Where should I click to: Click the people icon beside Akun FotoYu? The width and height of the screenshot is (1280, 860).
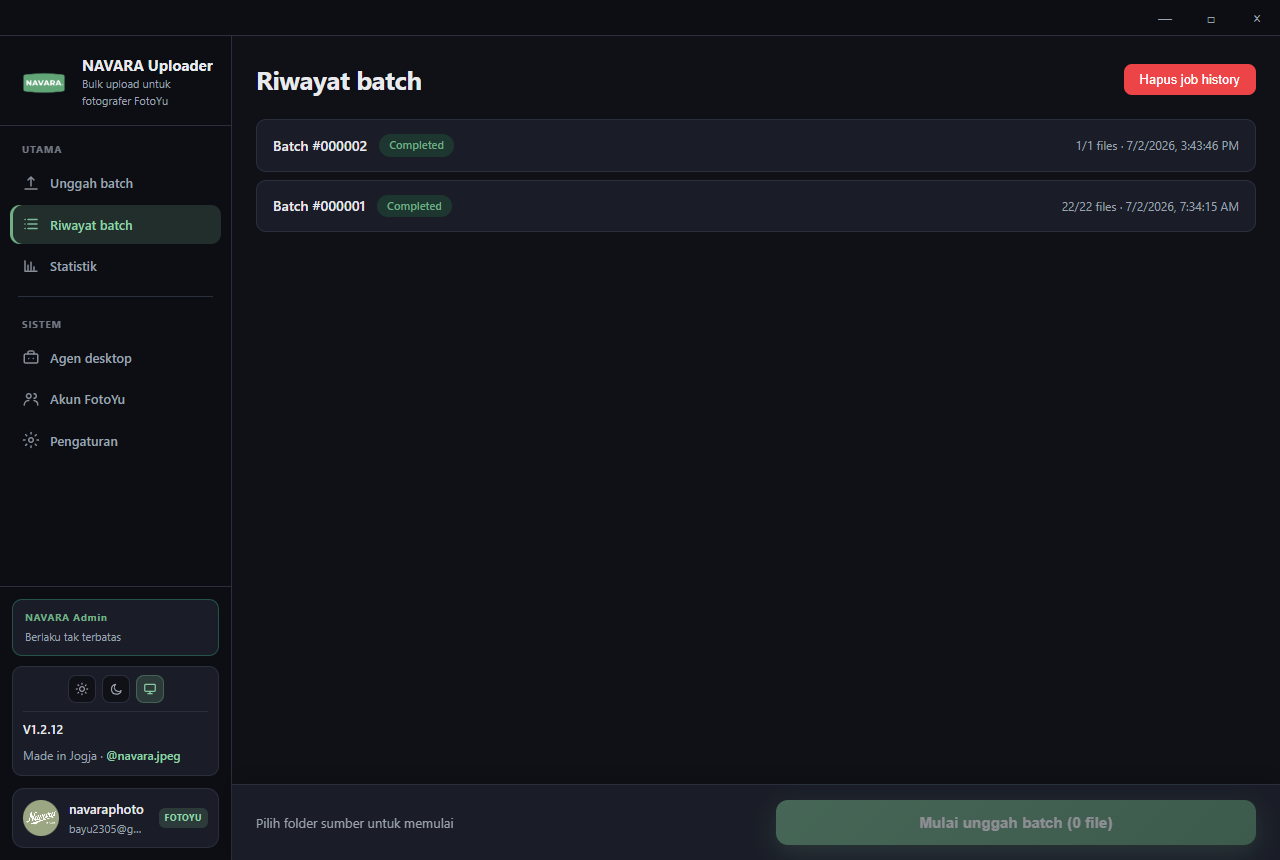[x=31, y=399]
